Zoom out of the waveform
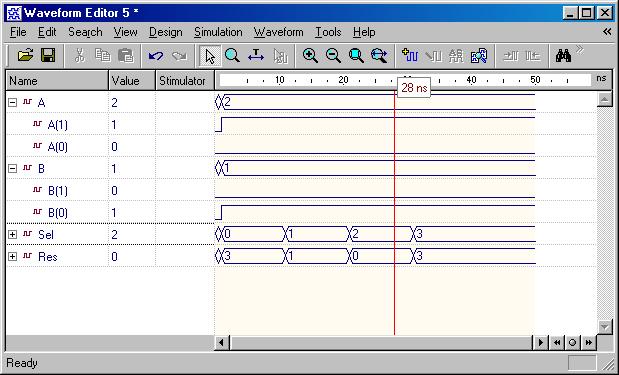 point(333,56)
